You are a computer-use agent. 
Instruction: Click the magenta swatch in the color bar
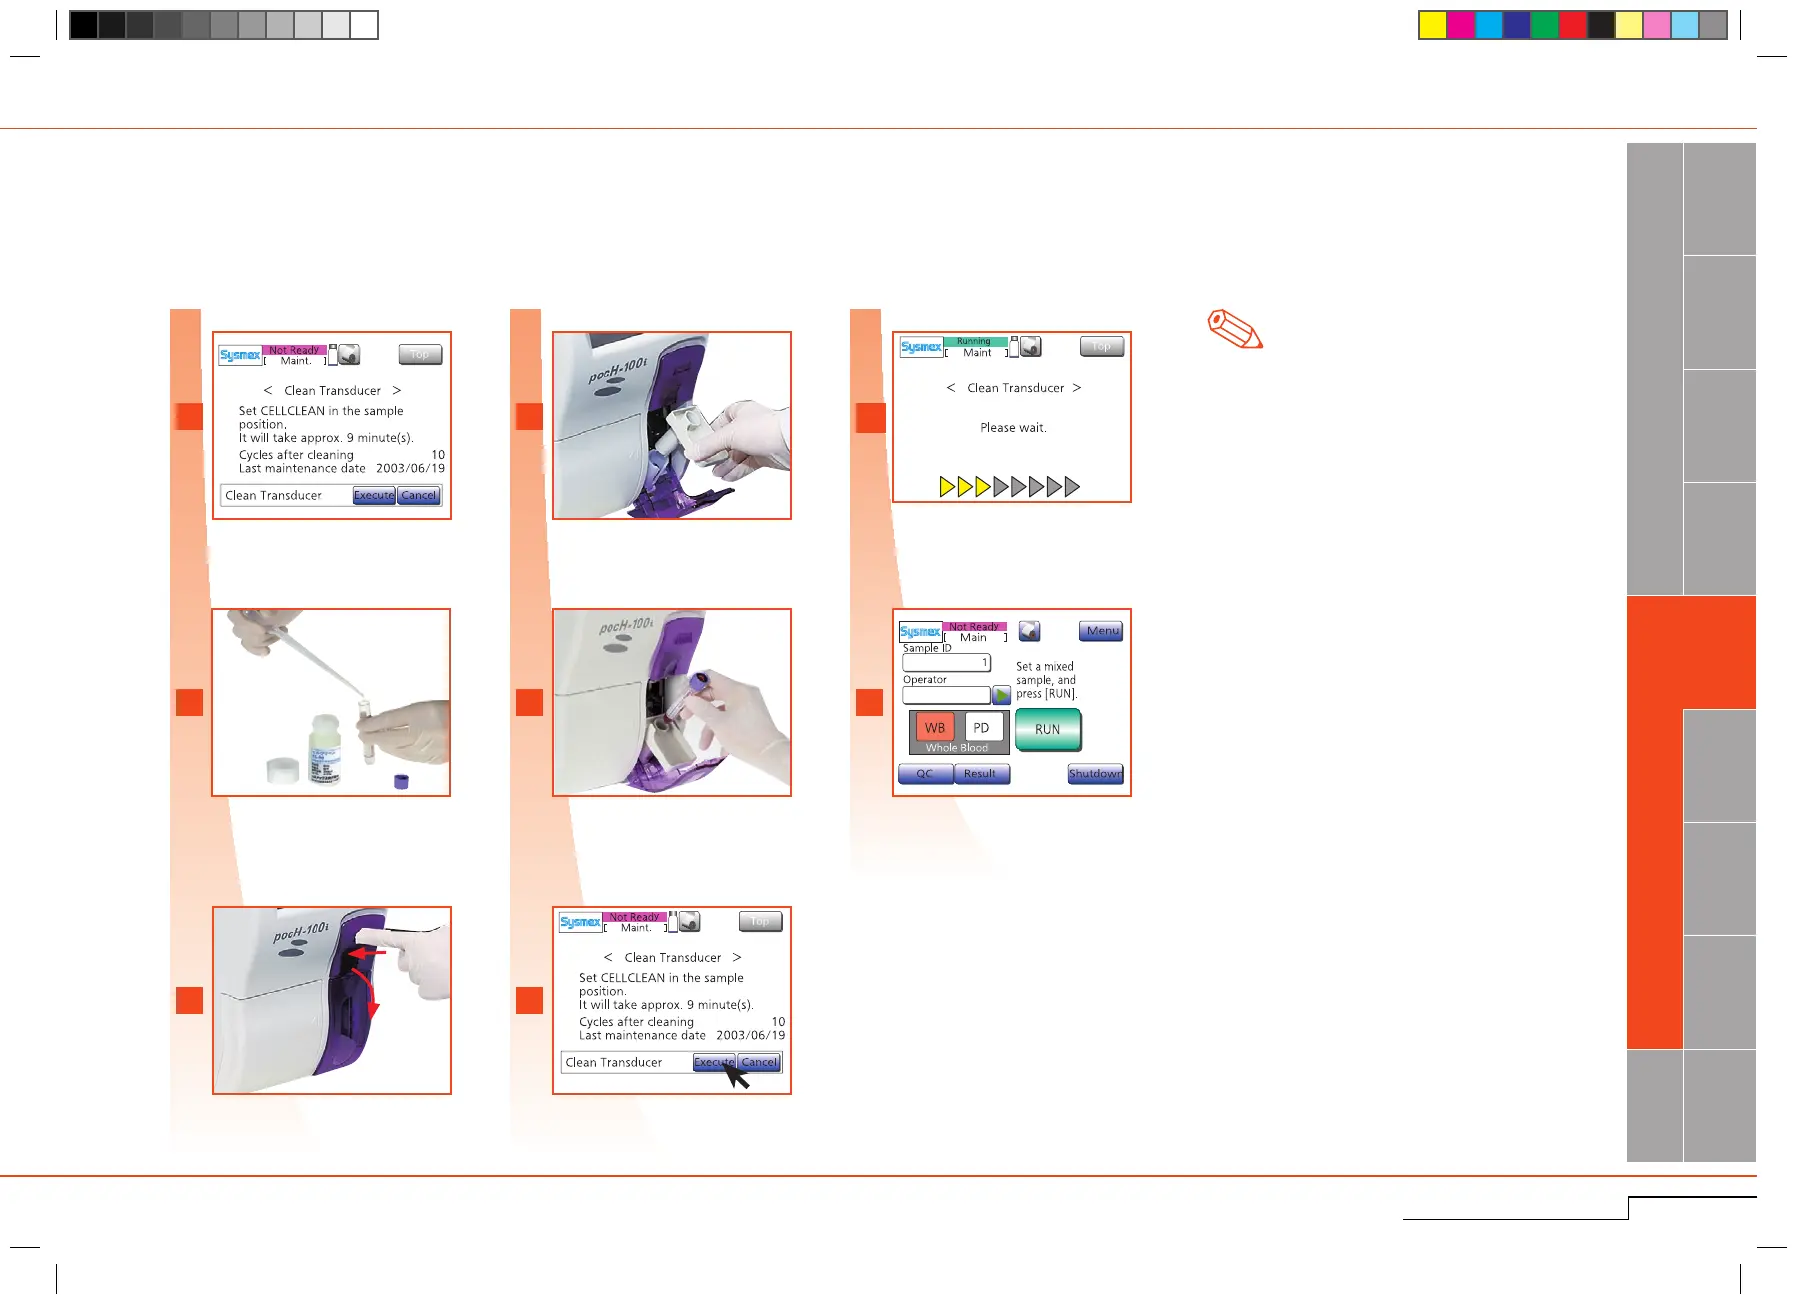point(1460,25)
